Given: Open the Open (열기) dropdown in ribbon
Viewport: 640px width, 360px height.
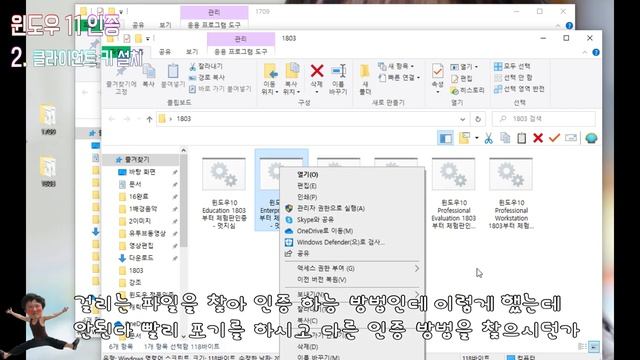Looking at the screenshot, I should (464, 67).
